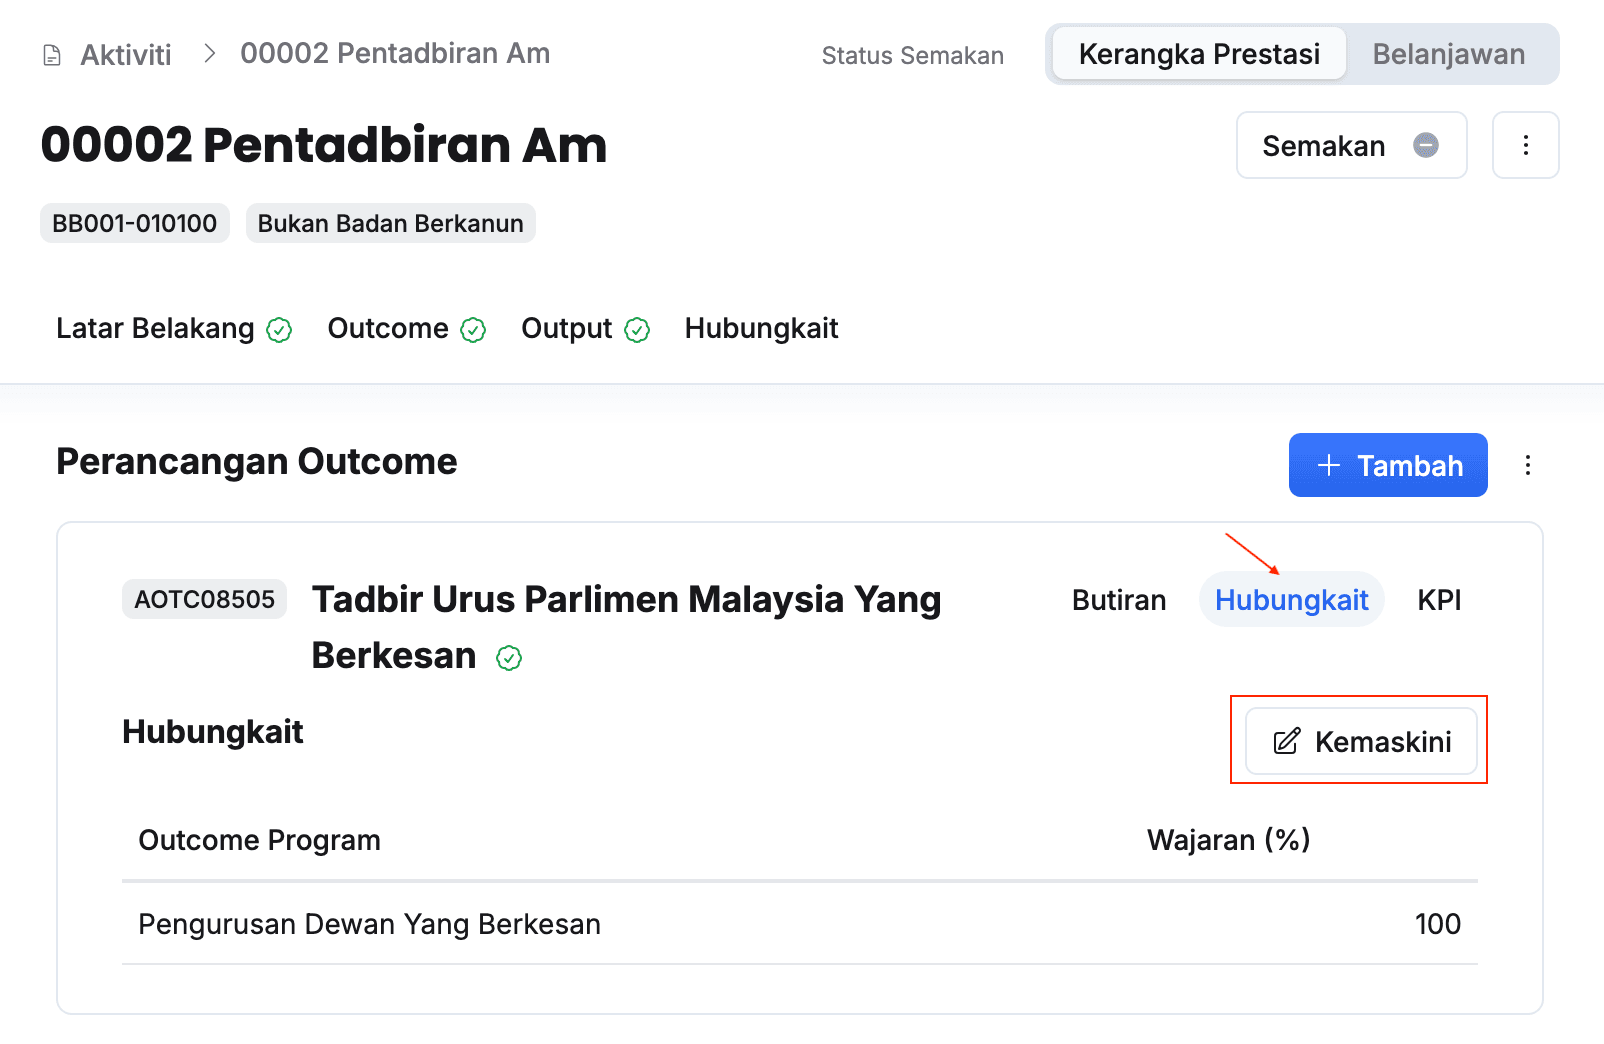This screenshot has width=1604, height=1044.
Task: Switch to Kerangka Prestasi view
Action: [1198, 54]
